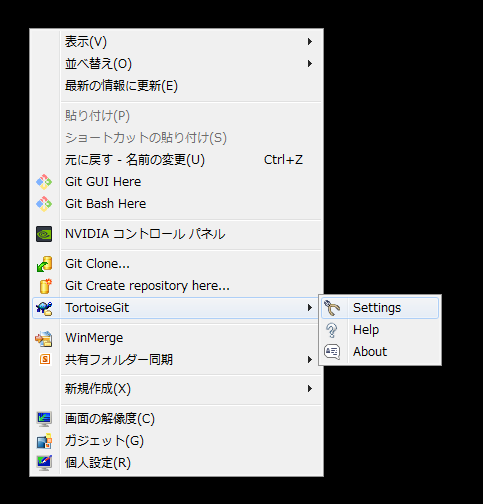Click the orange 共有フォルダー同期 icon
Screen dimensions: 483x504
[x=45, y=359]
